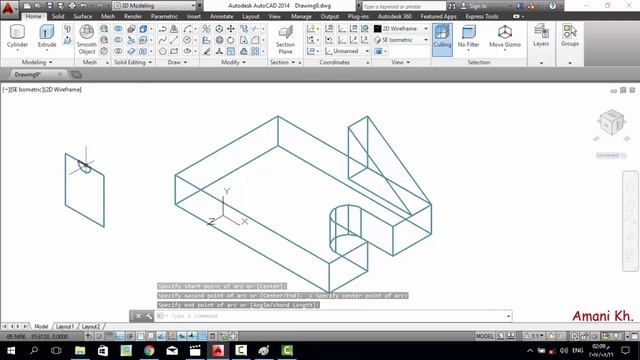Open the 2D Wireframe visual style dropdown
This screenshot has height=360, width=640.
[x=401, y=29]
